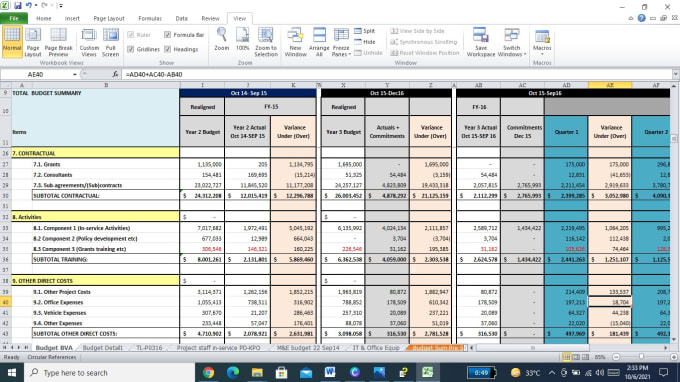The image size is (680, 382).
Task: Click the Split button
Action: pos(365,31)
